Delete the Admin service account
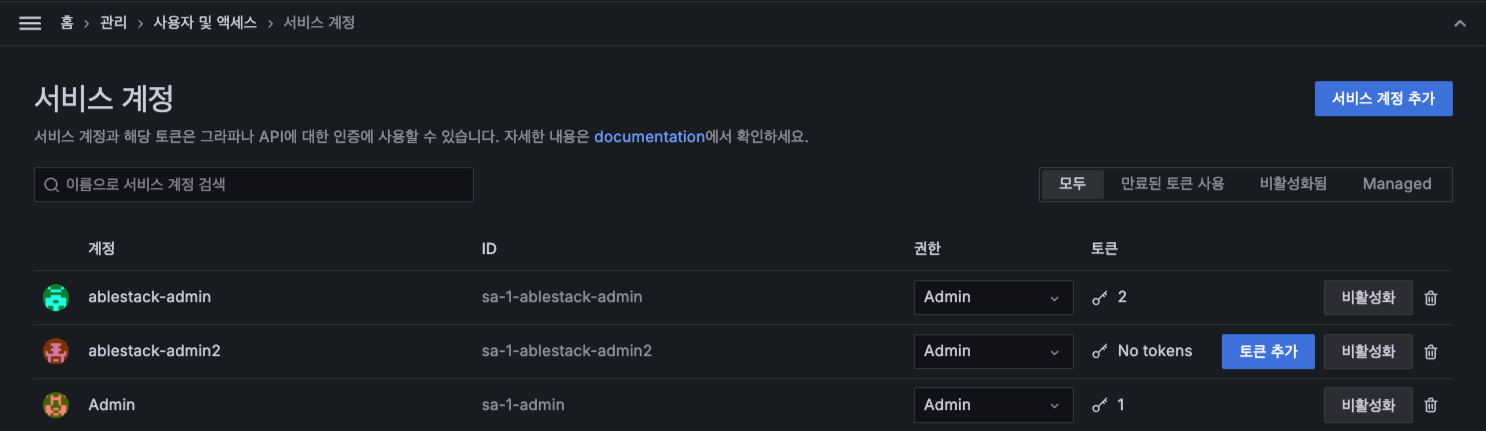Screen dimensions: 1486x431 [1430, 405]
